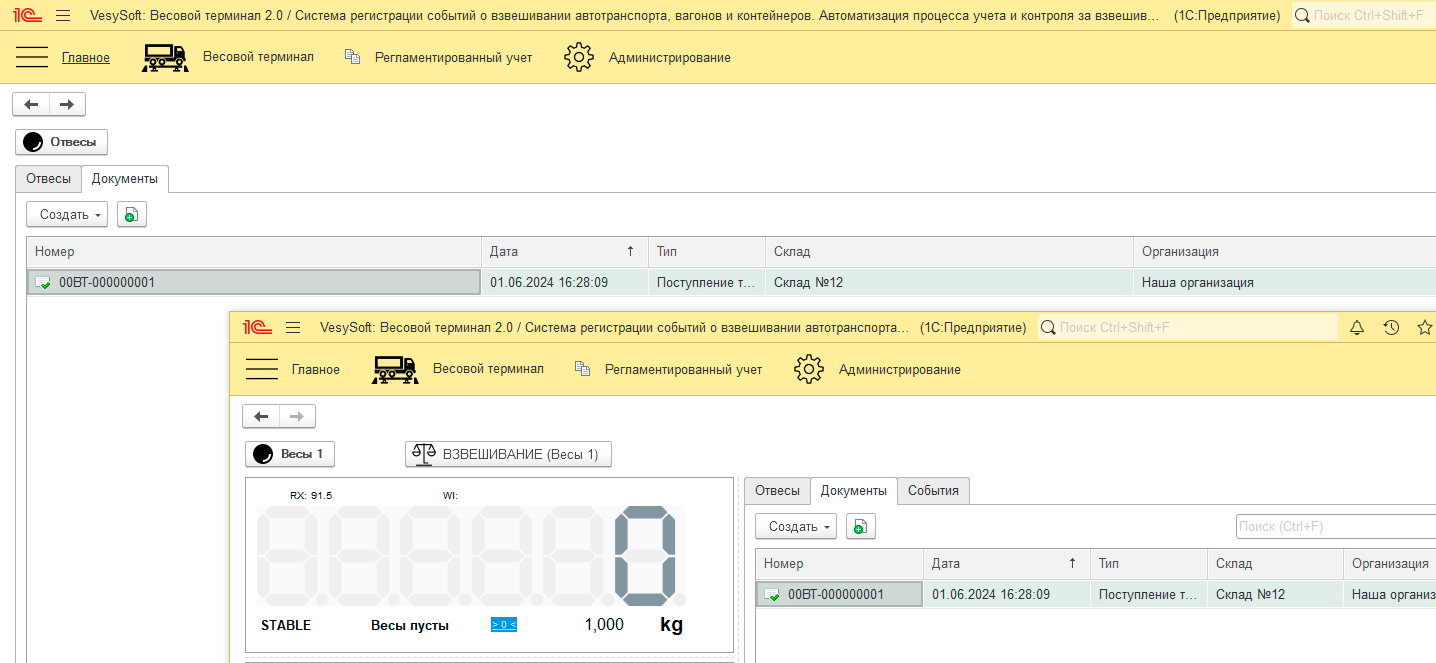Click the truck icon for Весовой терминал
1436x663 pixels.
click(x=165, y=58)
